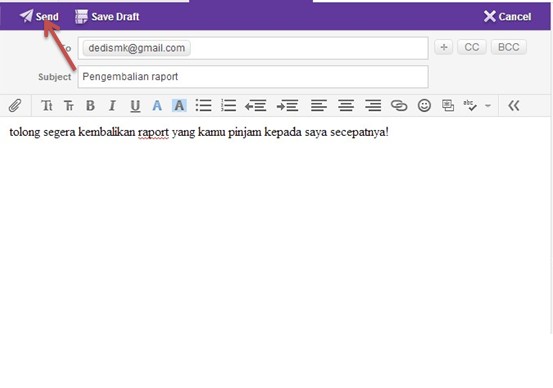Align text to the right
553x388 pixels.
click(373, 105)
